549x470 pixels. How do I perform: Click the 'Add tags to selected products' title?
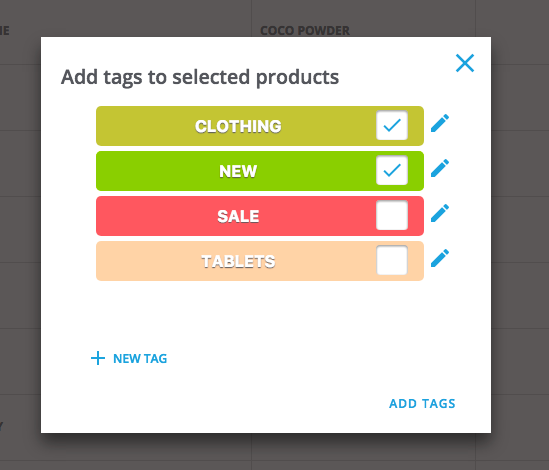(x=200, y=77)
